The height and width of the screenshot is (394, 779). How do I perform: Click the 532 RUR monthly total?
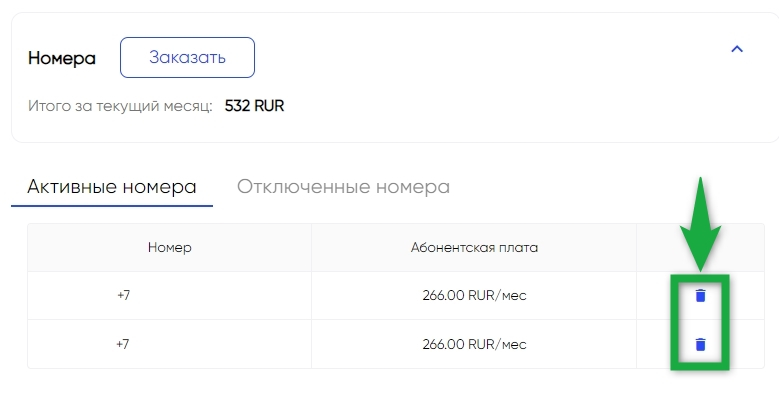[x=254, y=106]
